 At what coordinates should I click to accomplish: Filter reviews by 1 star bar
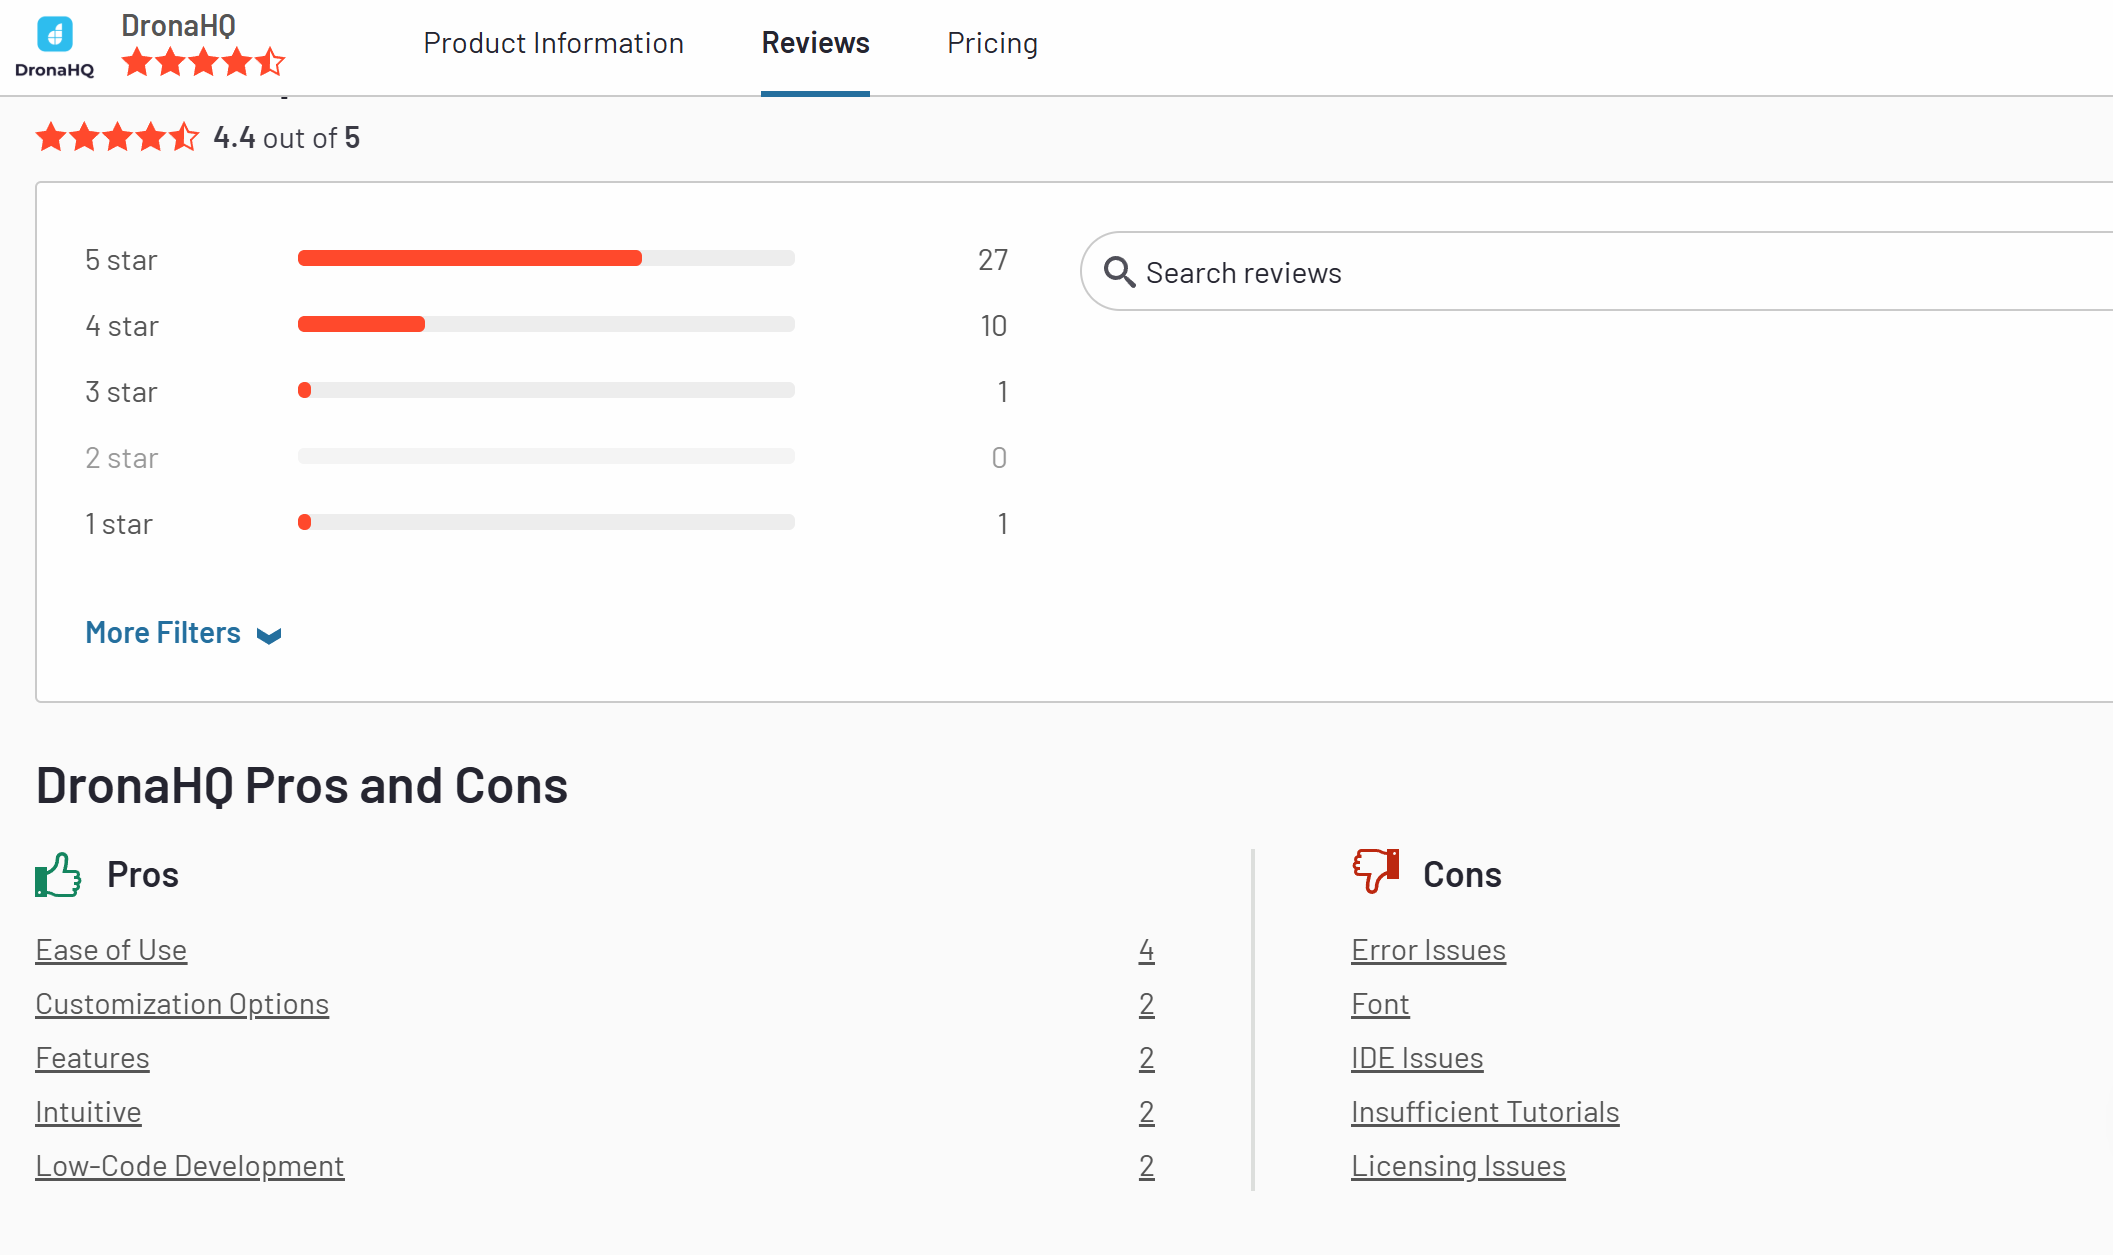point(546,522)
